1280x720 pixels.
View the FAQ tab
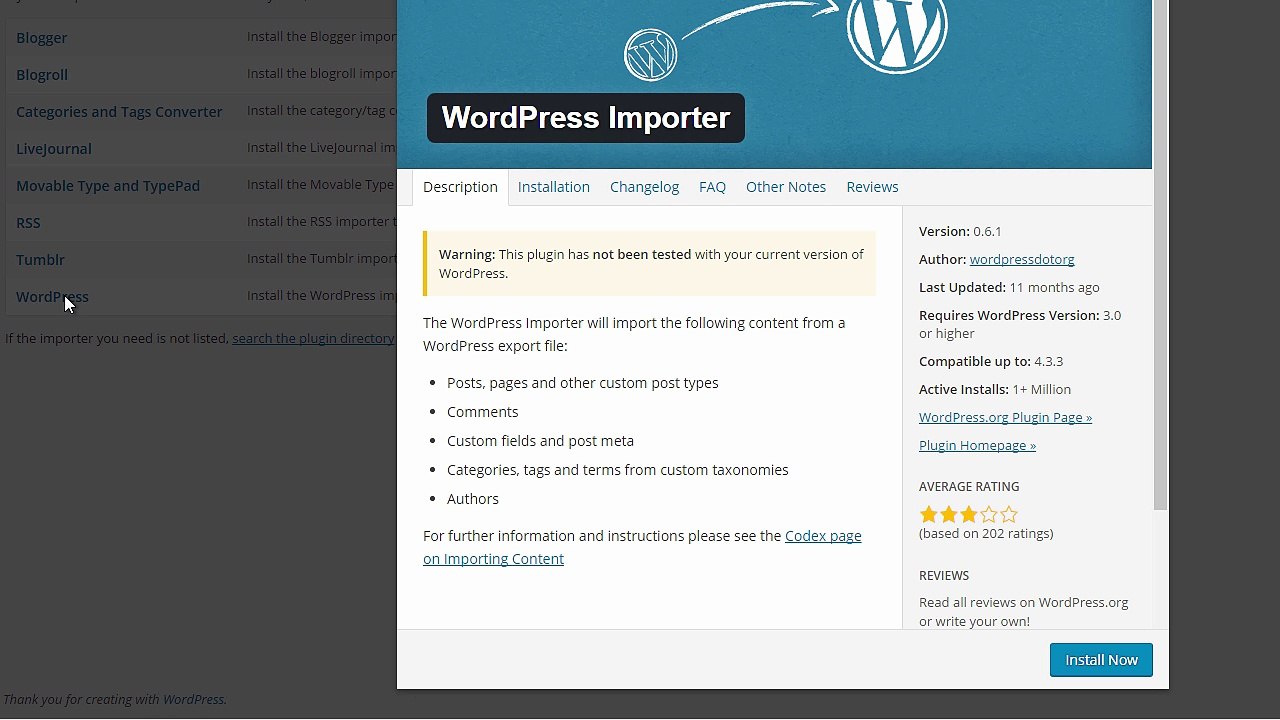[712, 187]
